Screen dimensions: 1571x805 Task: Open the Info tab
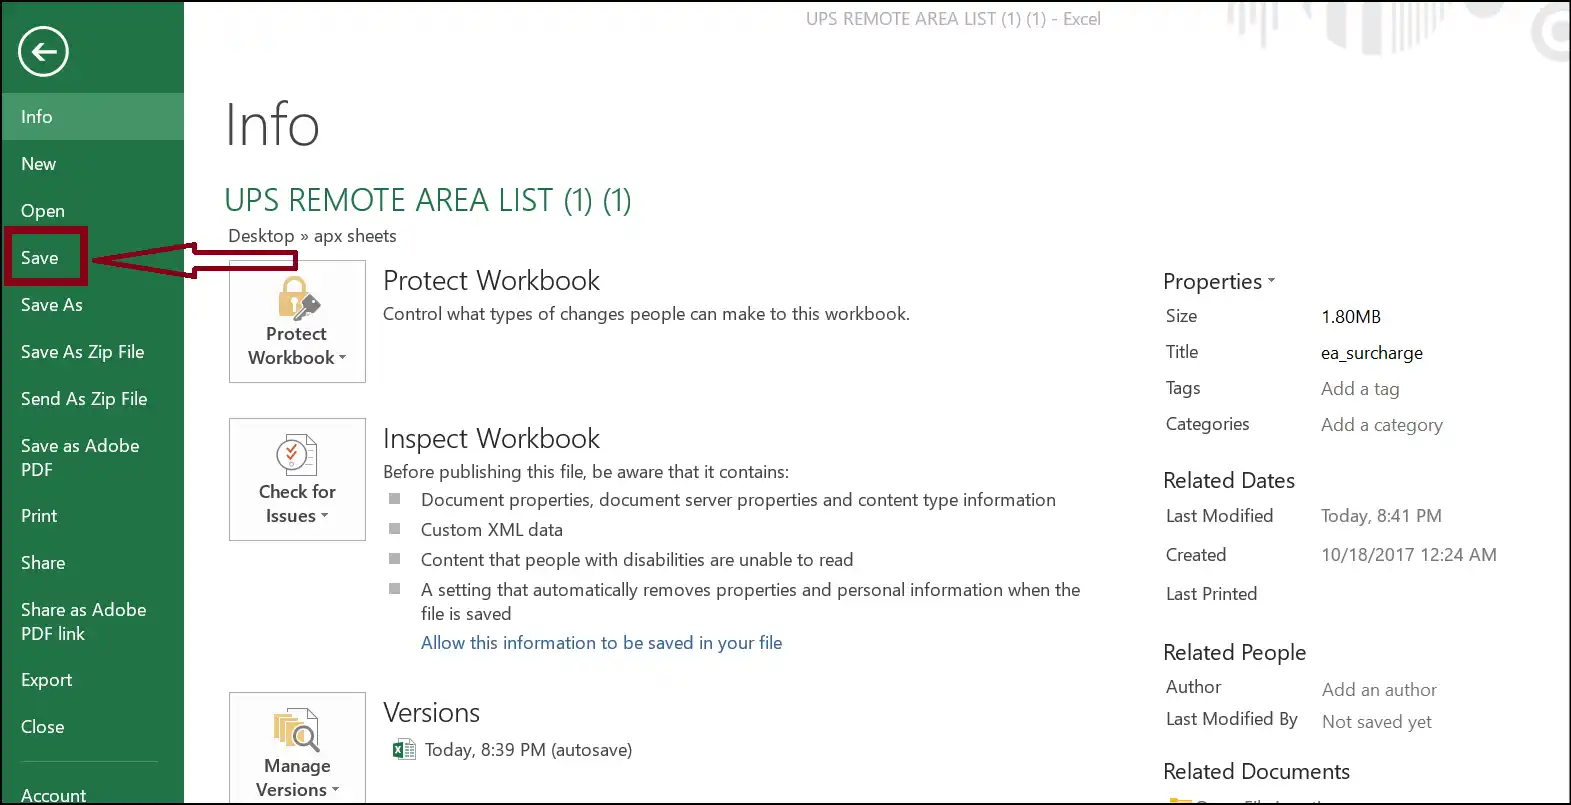coord(92,117)
